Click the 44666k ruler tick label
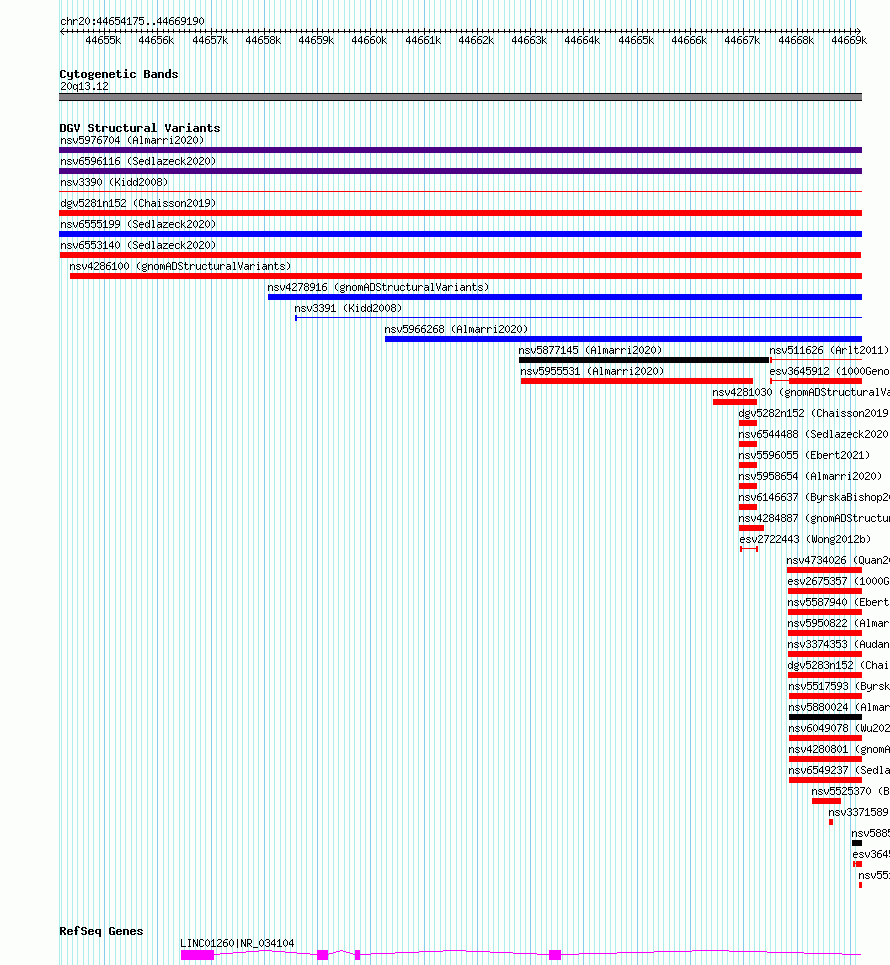The image size is (890, 965). (689, 41)
